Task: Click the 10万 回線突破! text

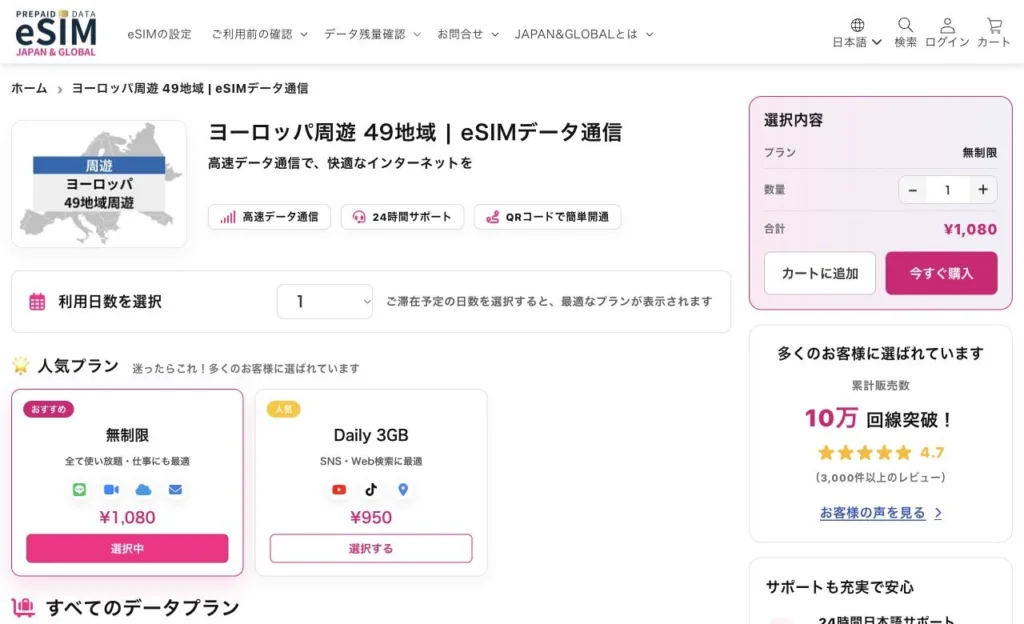Action: coord(880,418)
